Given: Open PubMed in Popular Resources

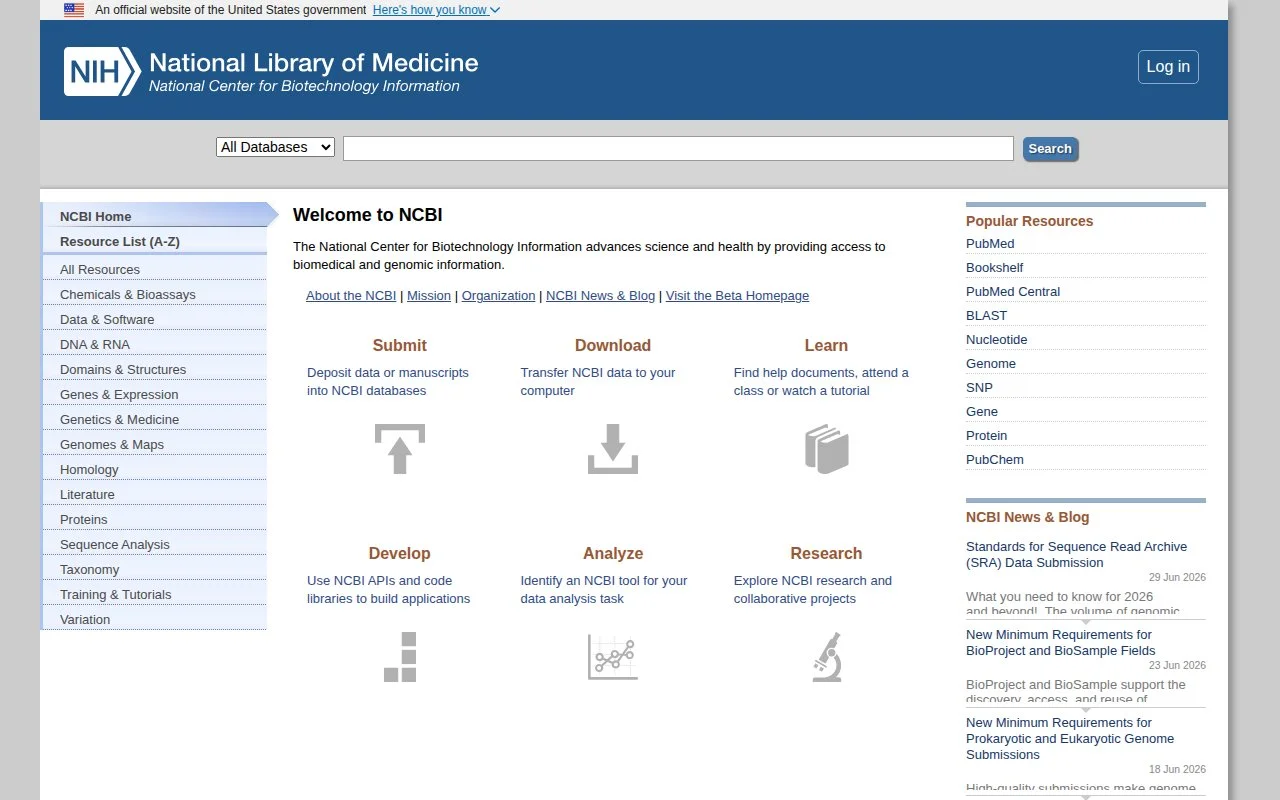Looking at the screenshot, I should [990, 243].
